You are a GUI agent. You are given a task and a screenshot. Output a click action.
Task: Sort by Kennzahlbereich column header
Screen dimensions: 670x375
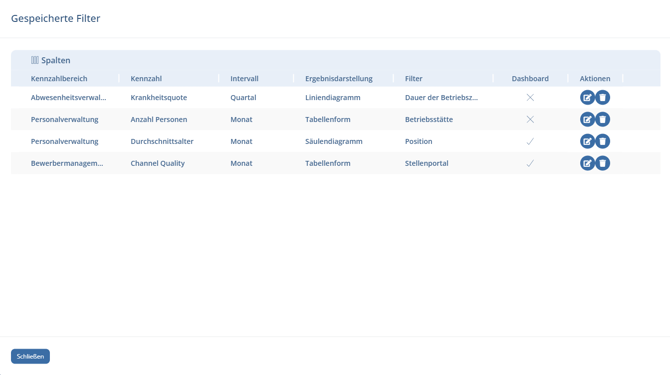(59, 79)
